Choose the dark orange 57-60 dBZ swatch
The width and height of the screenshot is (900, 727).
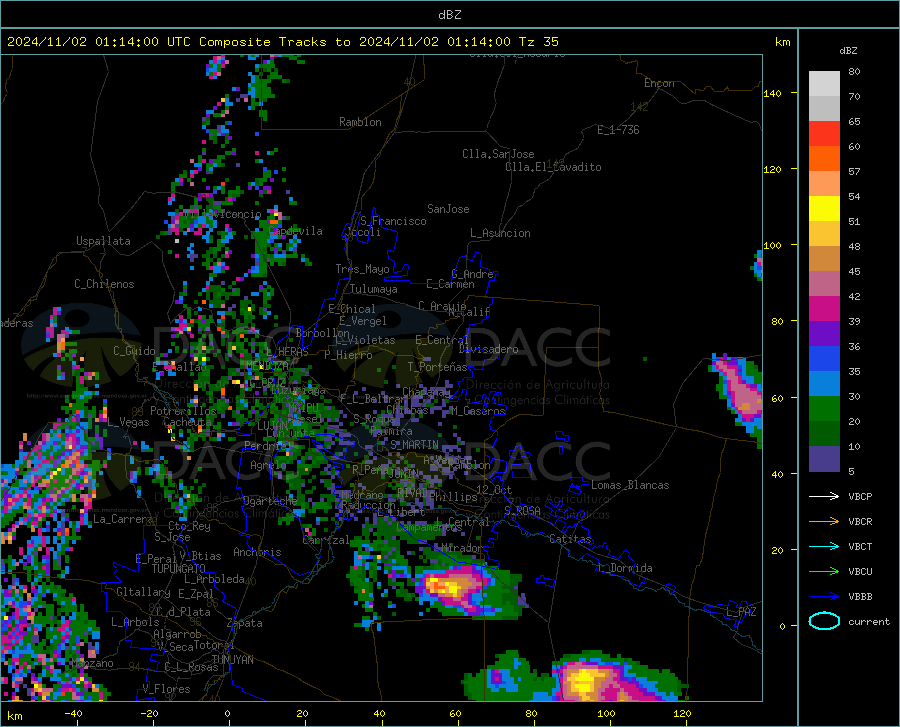coord(824,159)
